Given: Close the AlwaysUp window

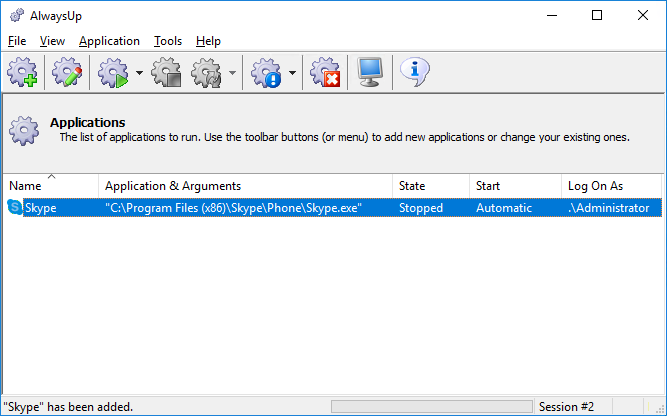Looking at the screenshot, I should (x=643, y=15).
